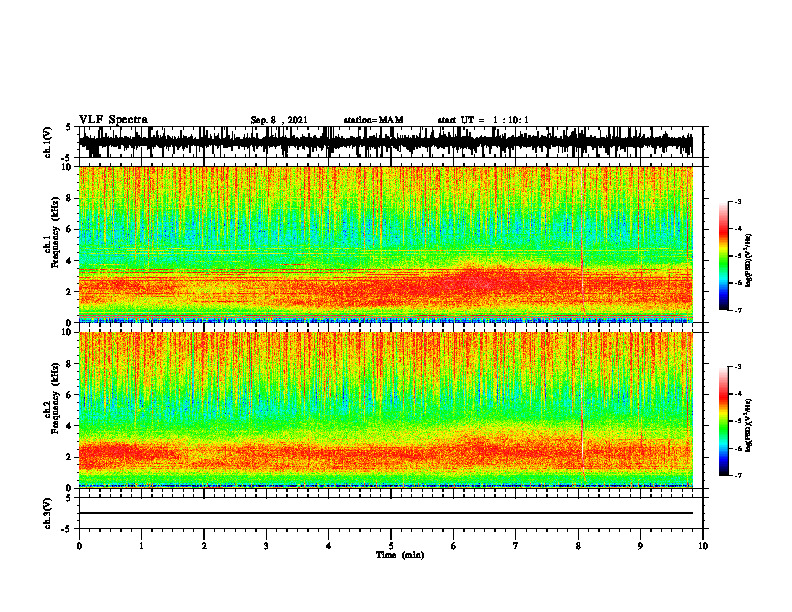Click the ch.1 color bar log(PSD) unit label
This screenshot has width=792, height=612.
point(748,261)
